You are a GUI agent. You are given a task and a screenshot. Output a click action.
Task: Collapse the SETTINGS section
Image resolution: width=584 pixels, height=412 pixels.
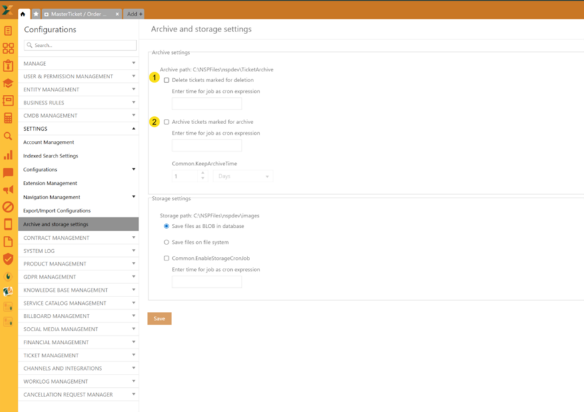coord(79,129)
